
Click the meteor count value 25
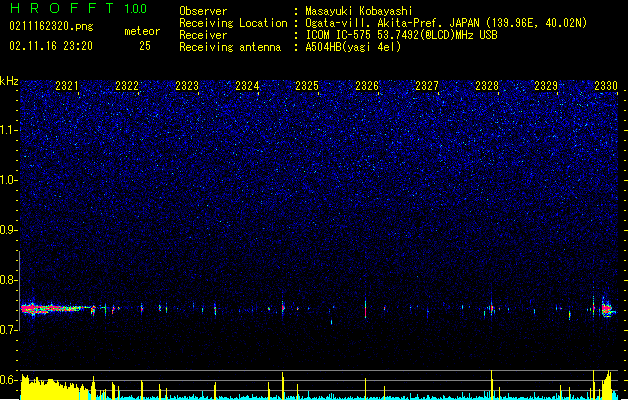[145, 46]
